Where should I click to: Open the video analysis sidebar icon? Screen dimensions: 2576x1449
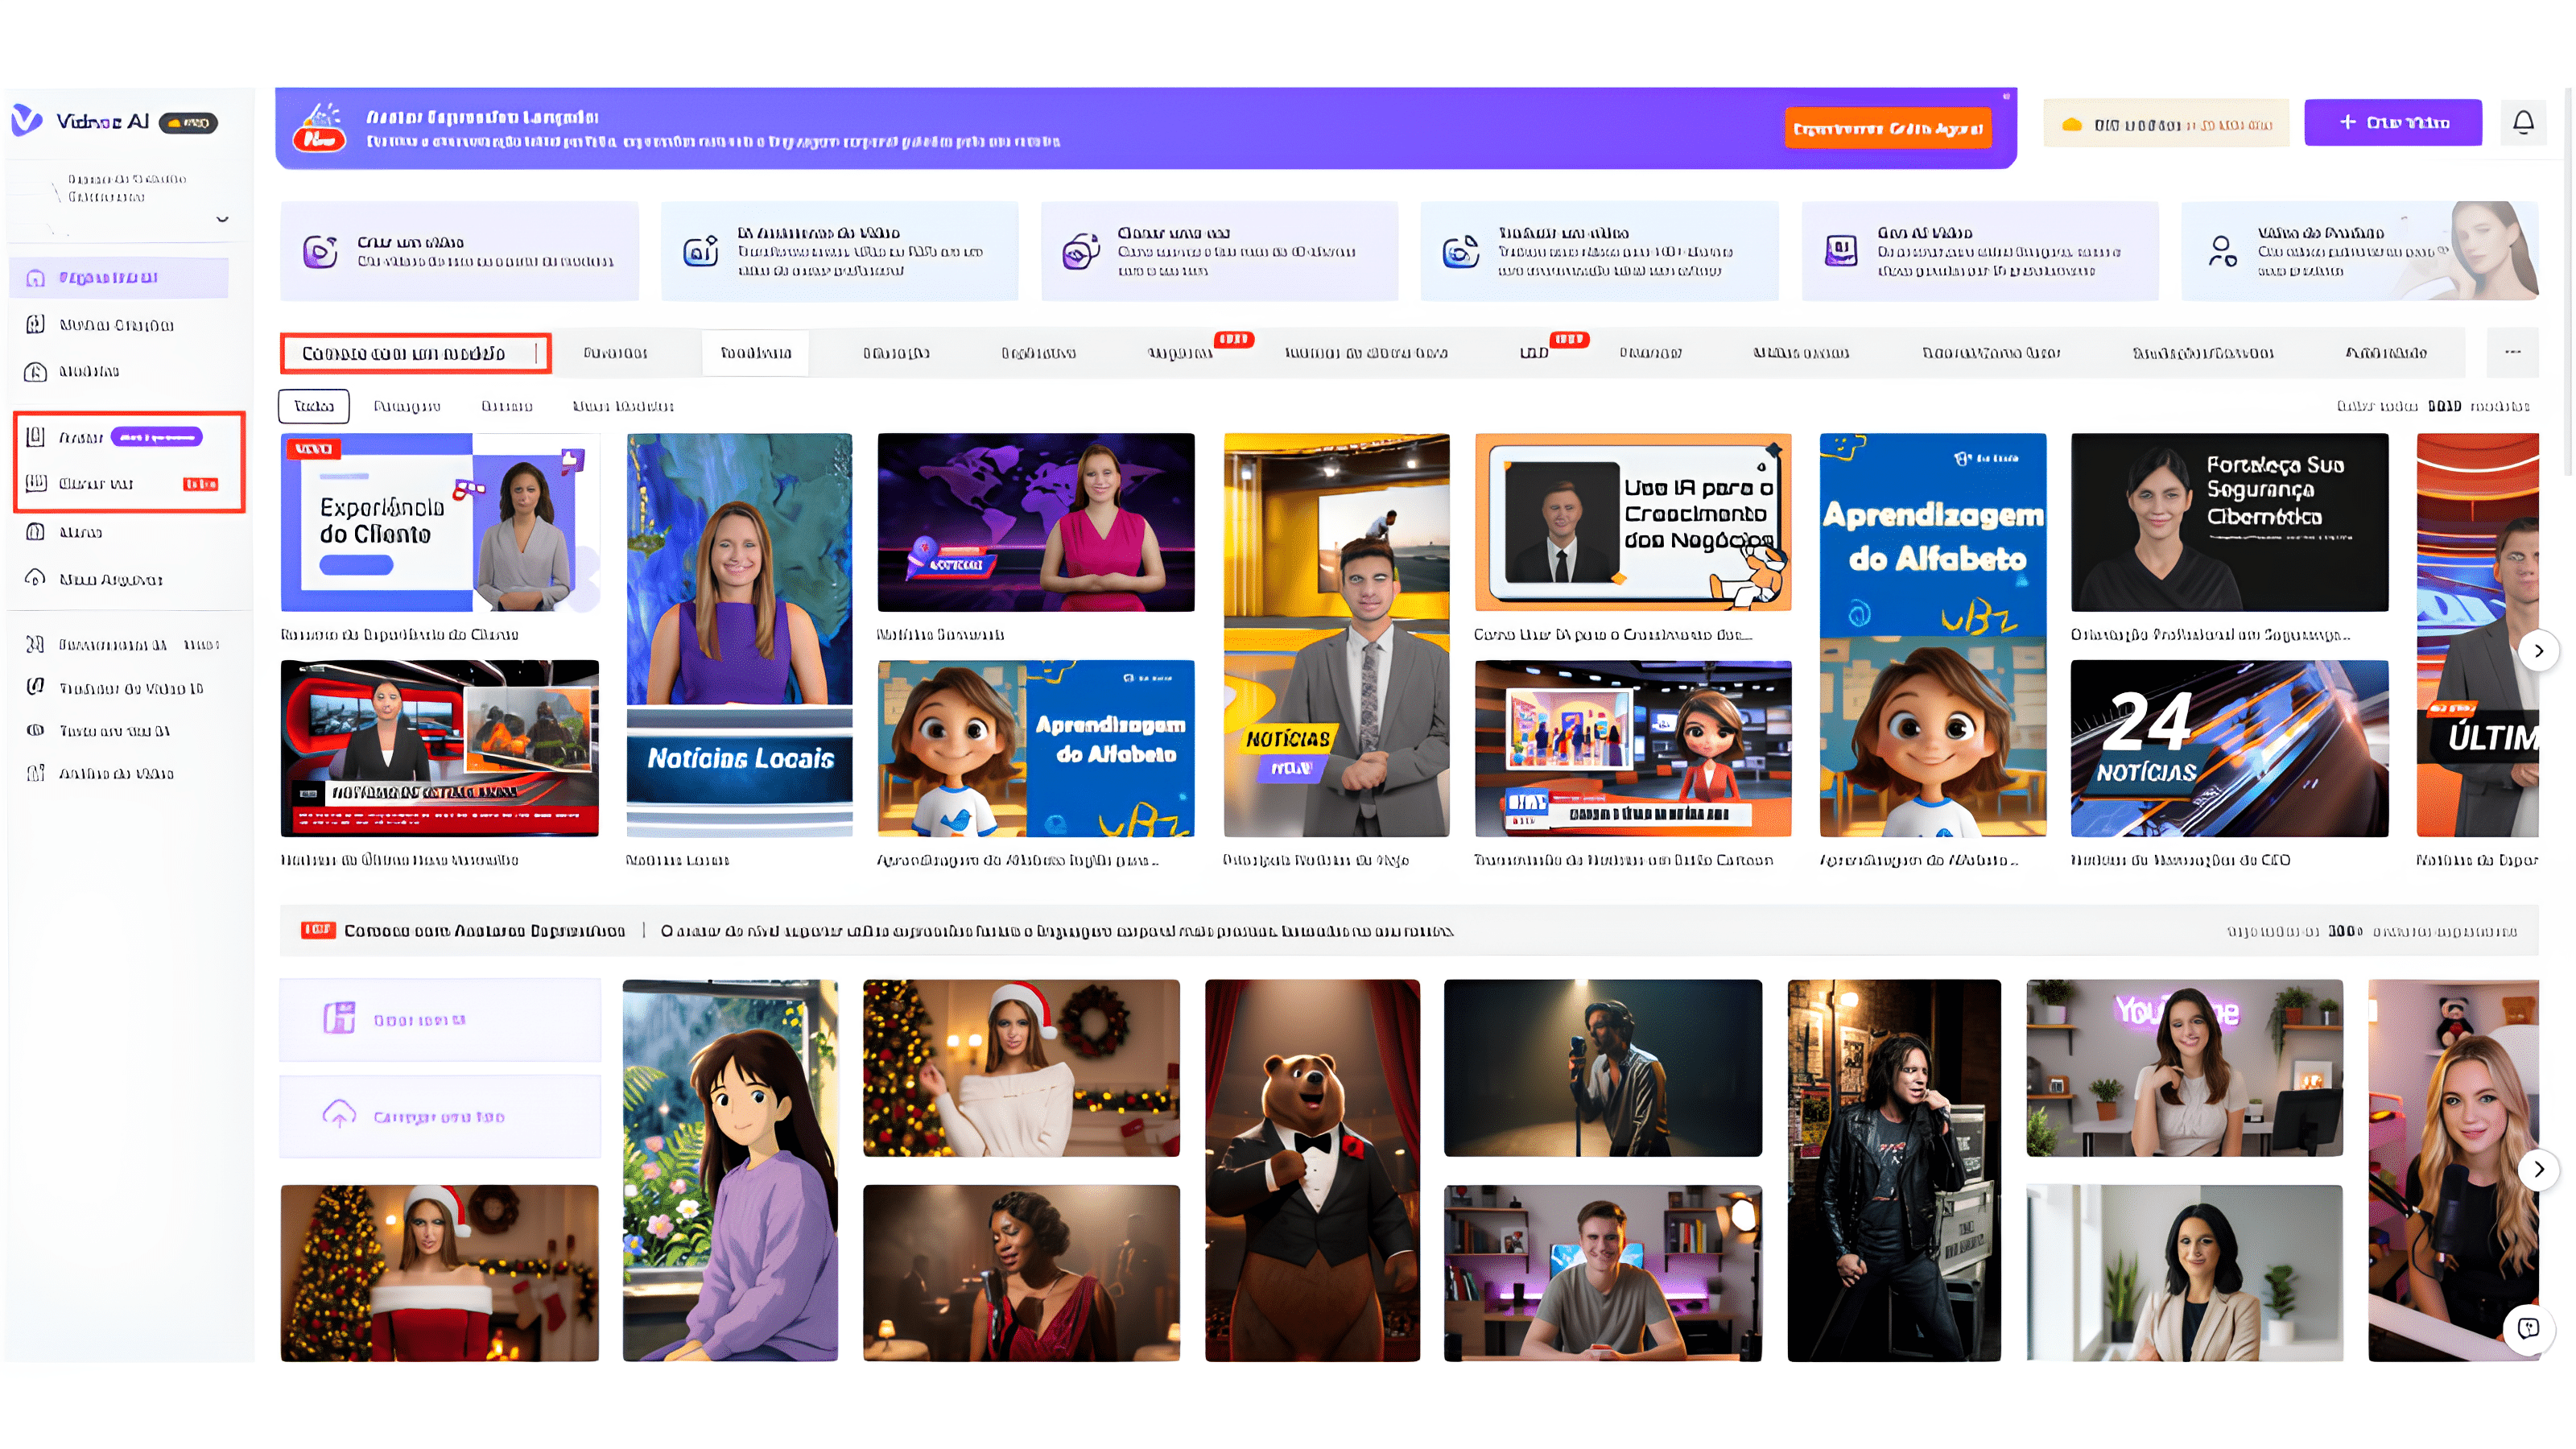click(x=36, y=773)
